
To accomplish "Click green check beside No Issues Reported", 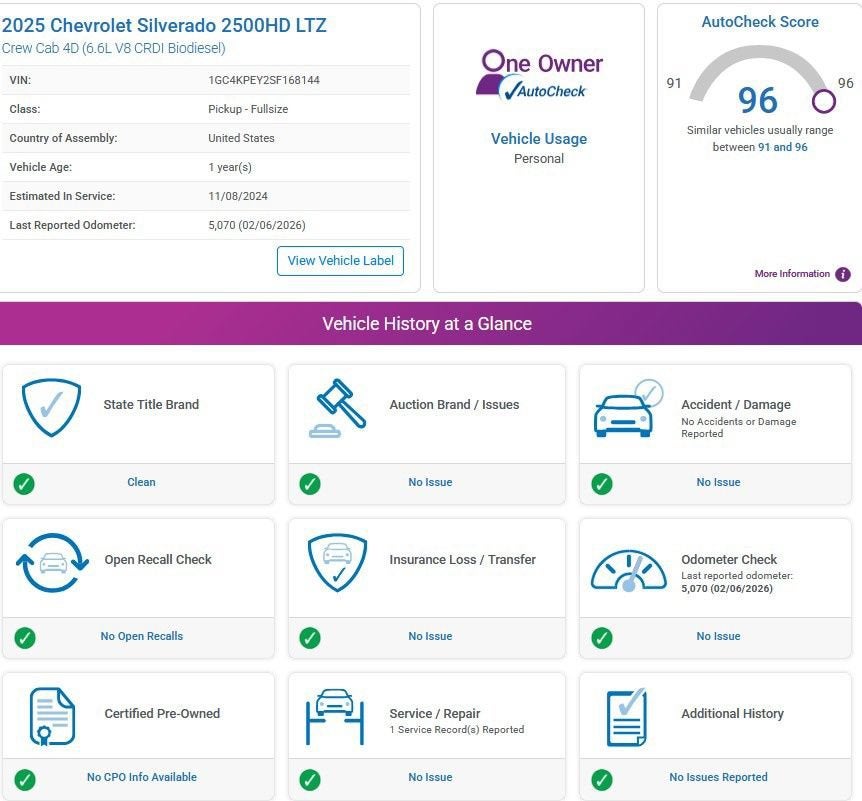I will (x=602, y=779).
